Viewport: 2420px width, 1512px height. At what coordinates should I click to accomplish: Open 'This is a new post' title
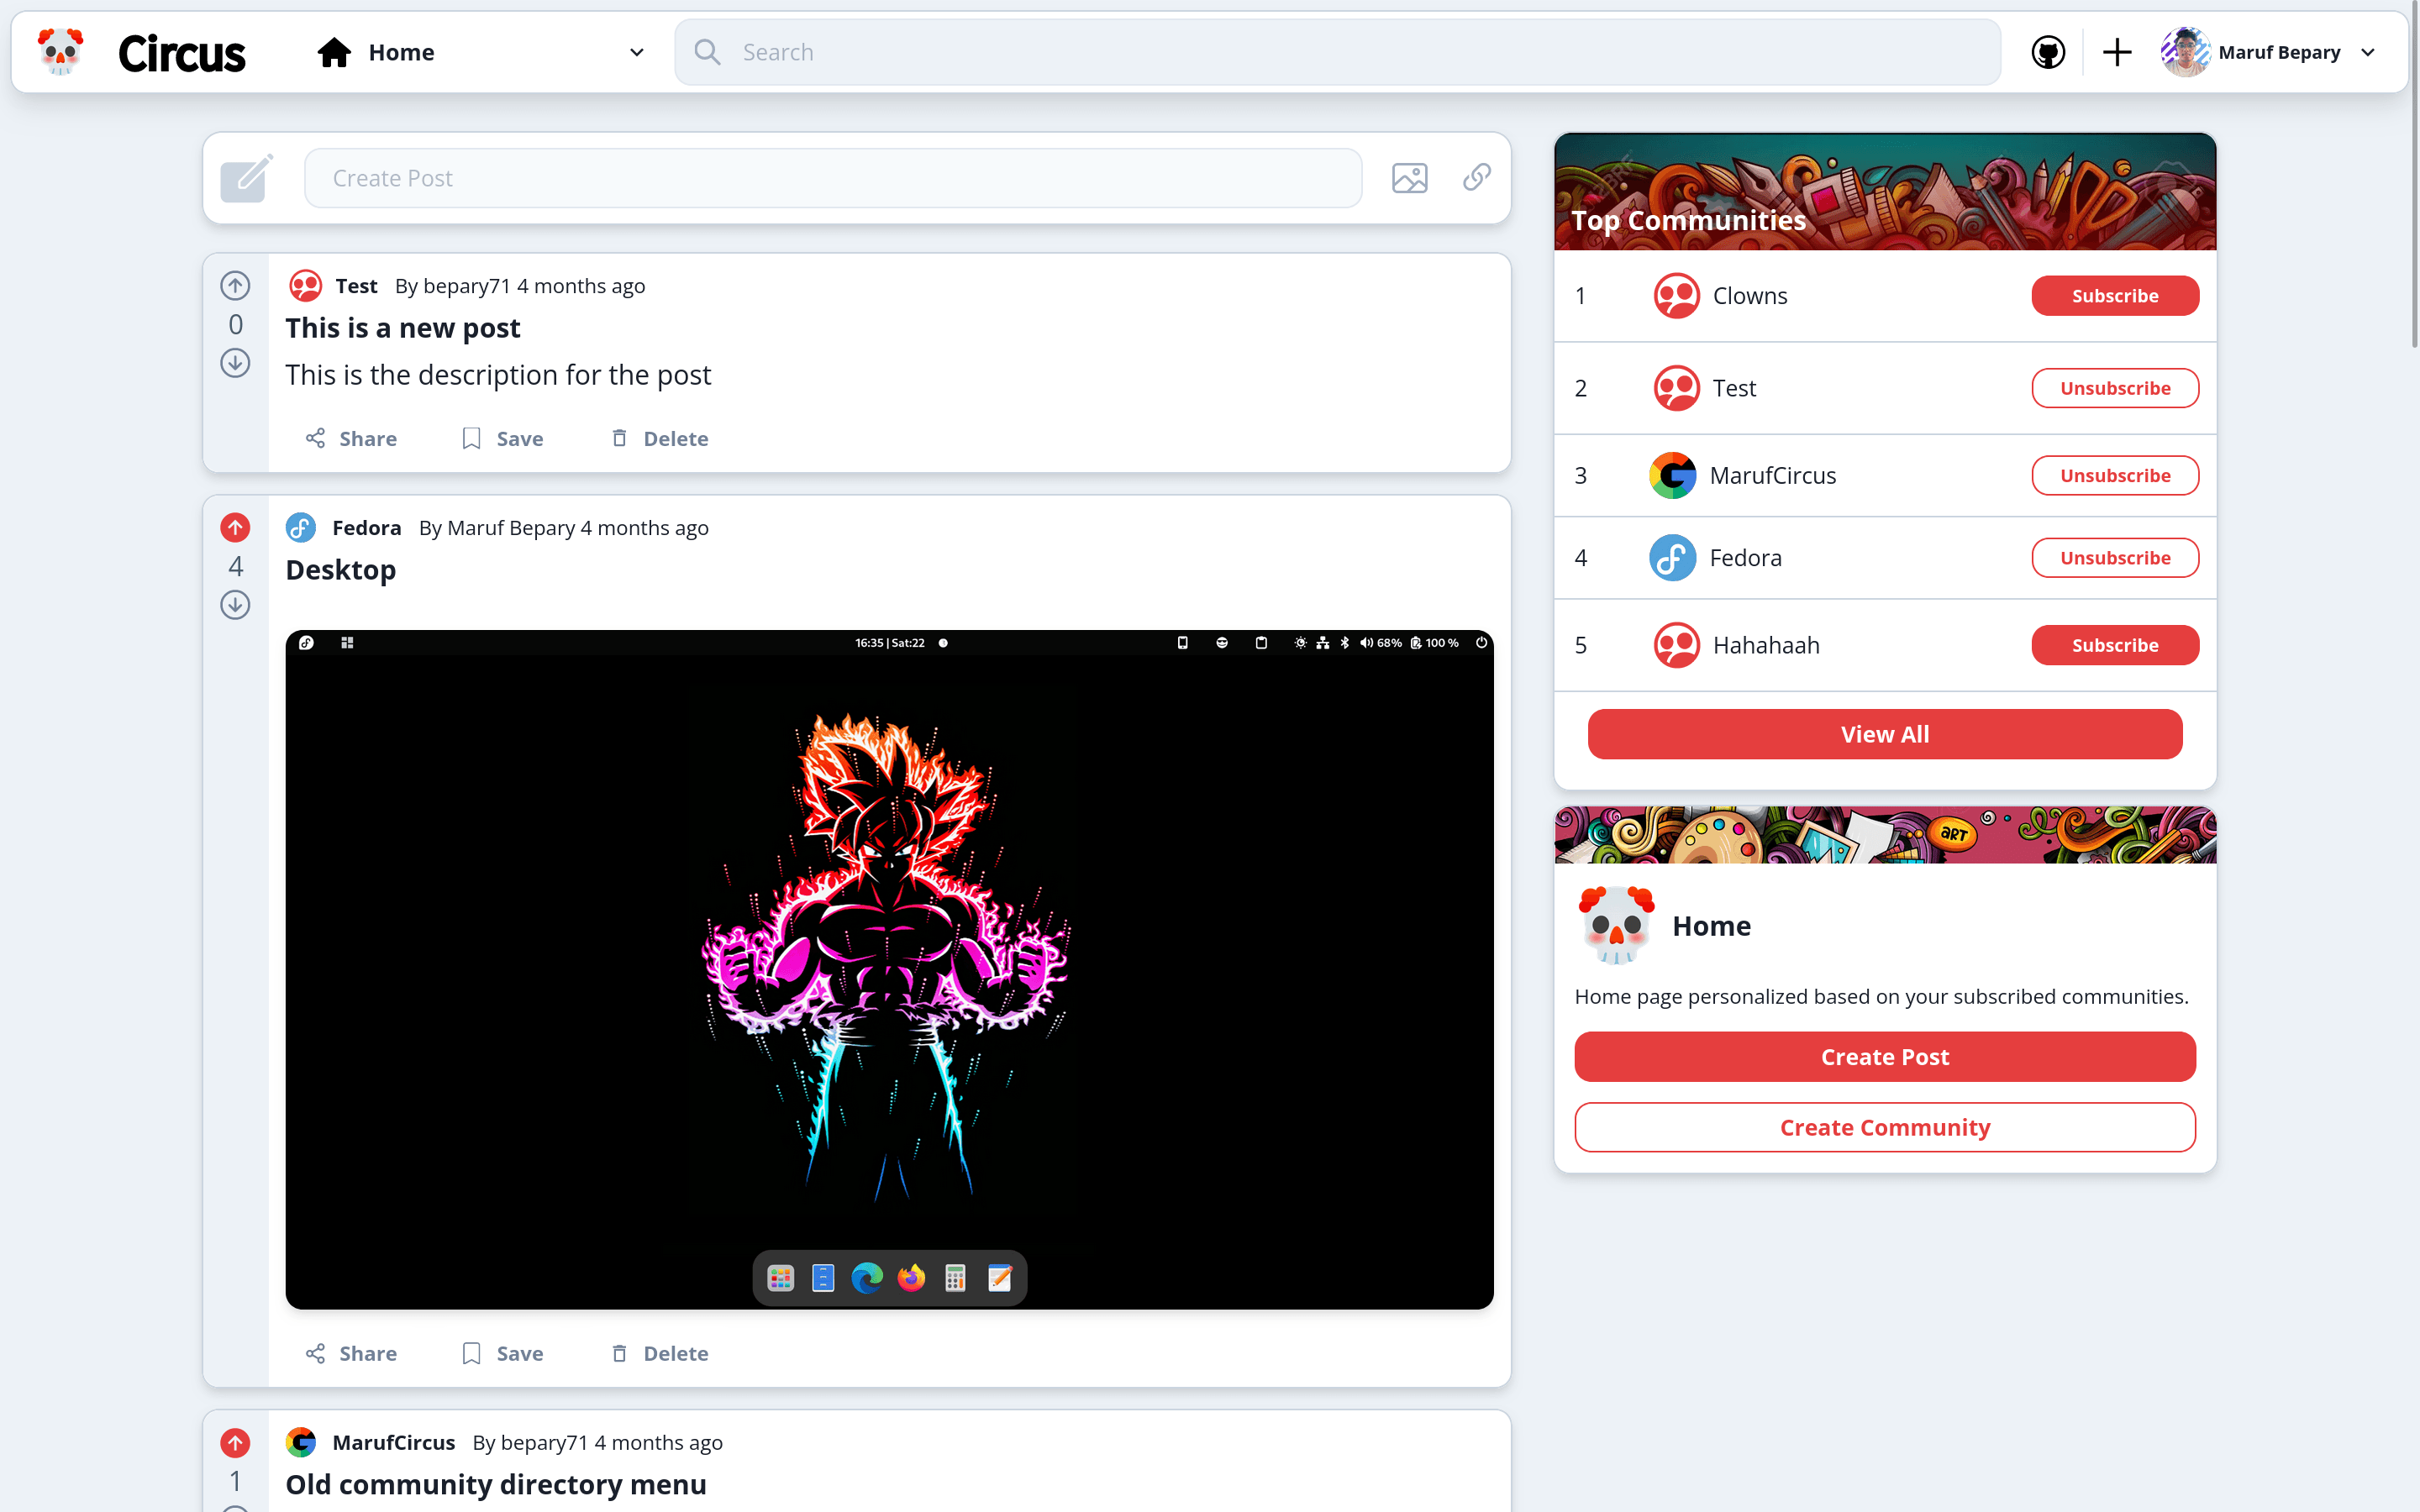pos(403,328)
